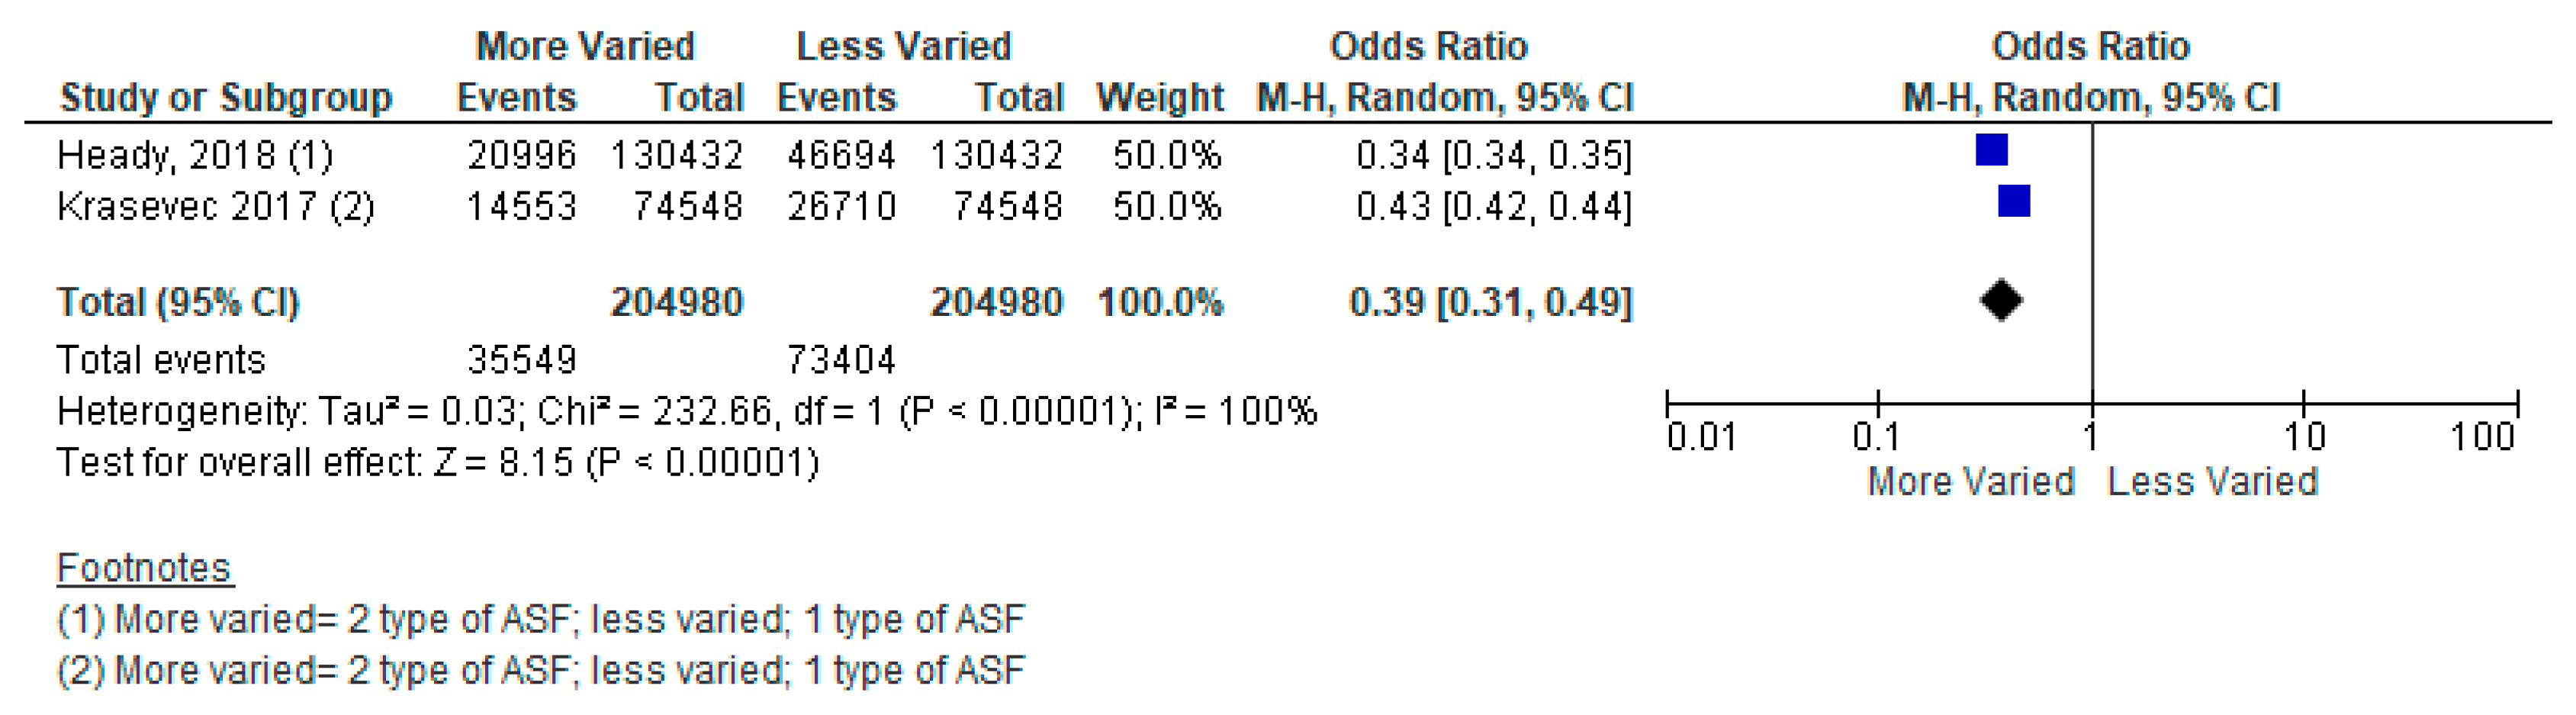Screen dimensions: 2576x715
Task: Click the blue square marker for Heady 2018
Action: 1991,150
